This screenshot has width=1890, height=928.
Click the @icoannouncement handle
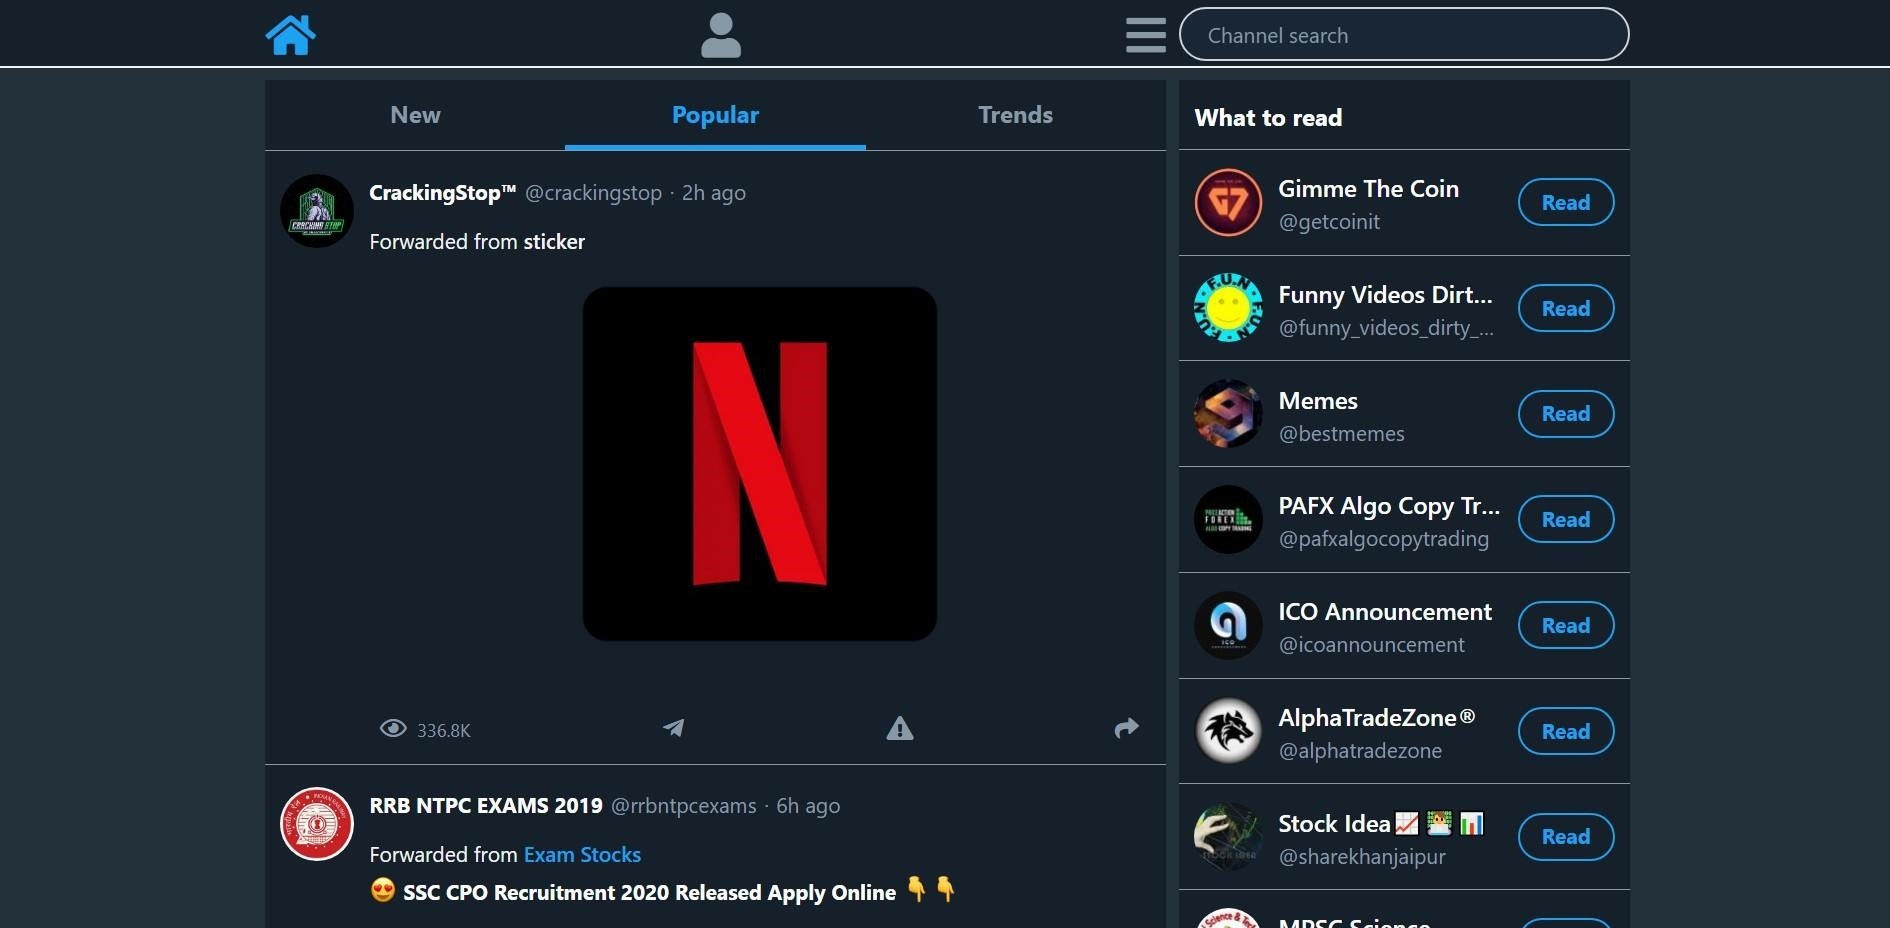coord(1371,645)
